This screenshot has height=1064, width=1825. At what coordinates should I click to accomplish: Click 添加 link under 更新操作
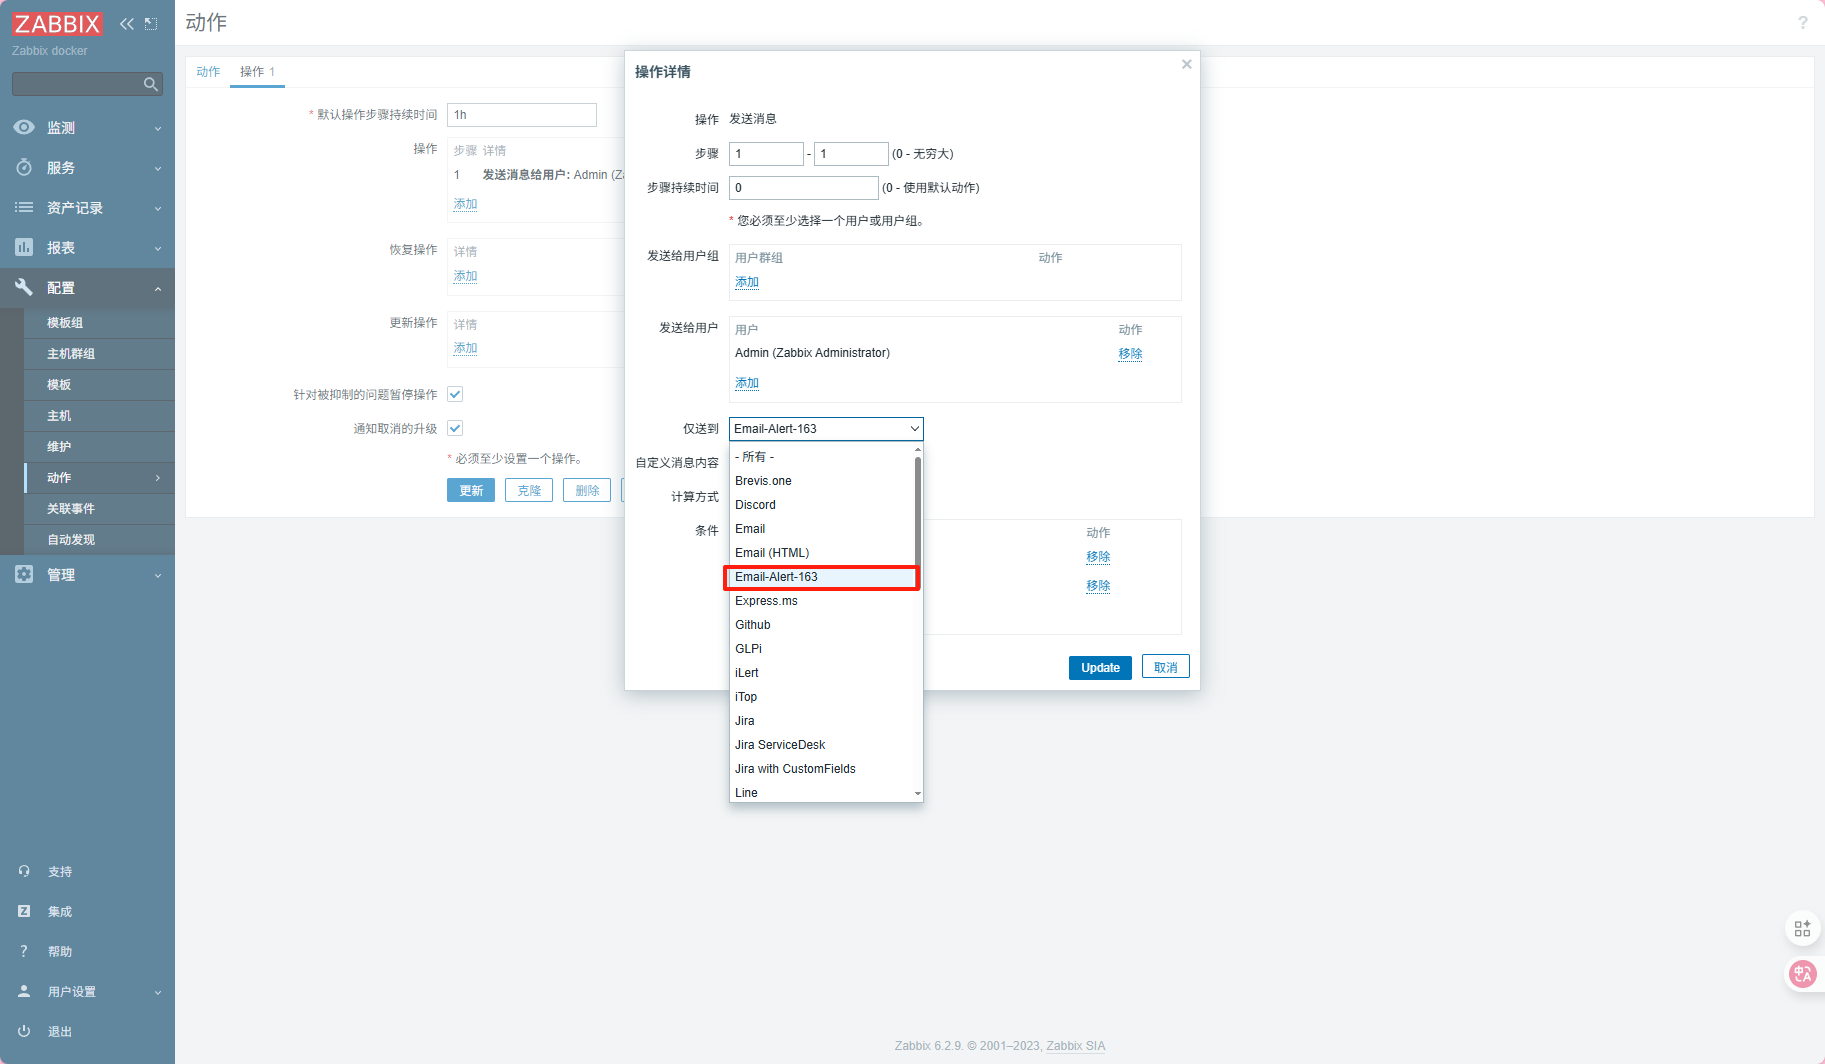(x=465, y=348)
